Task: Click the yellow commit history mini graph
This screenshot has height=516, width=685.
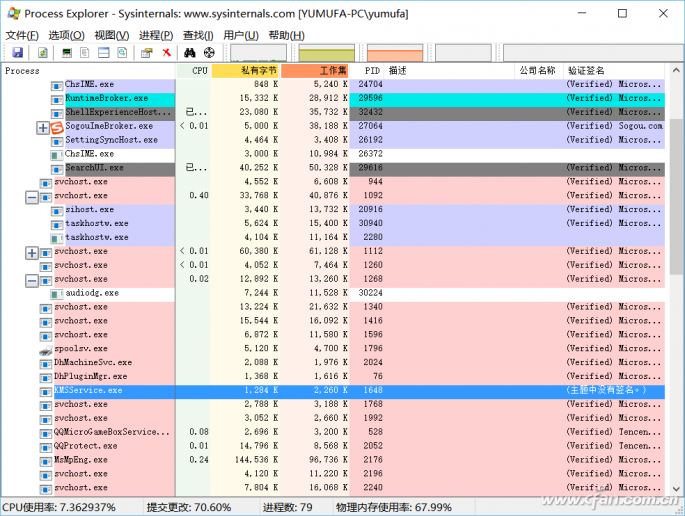Action: (326, 53)
